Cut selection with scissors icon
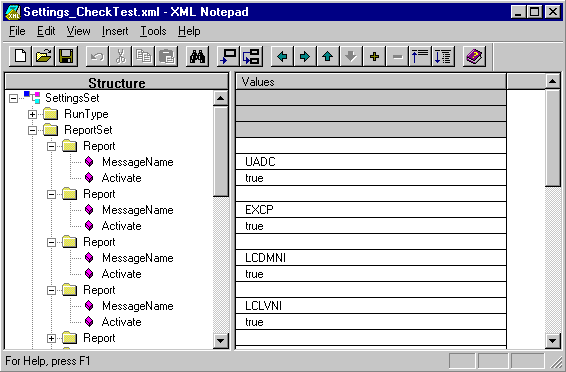Image resolution: width=566 pixels, height=372 pixels. (x=121, y=56)
